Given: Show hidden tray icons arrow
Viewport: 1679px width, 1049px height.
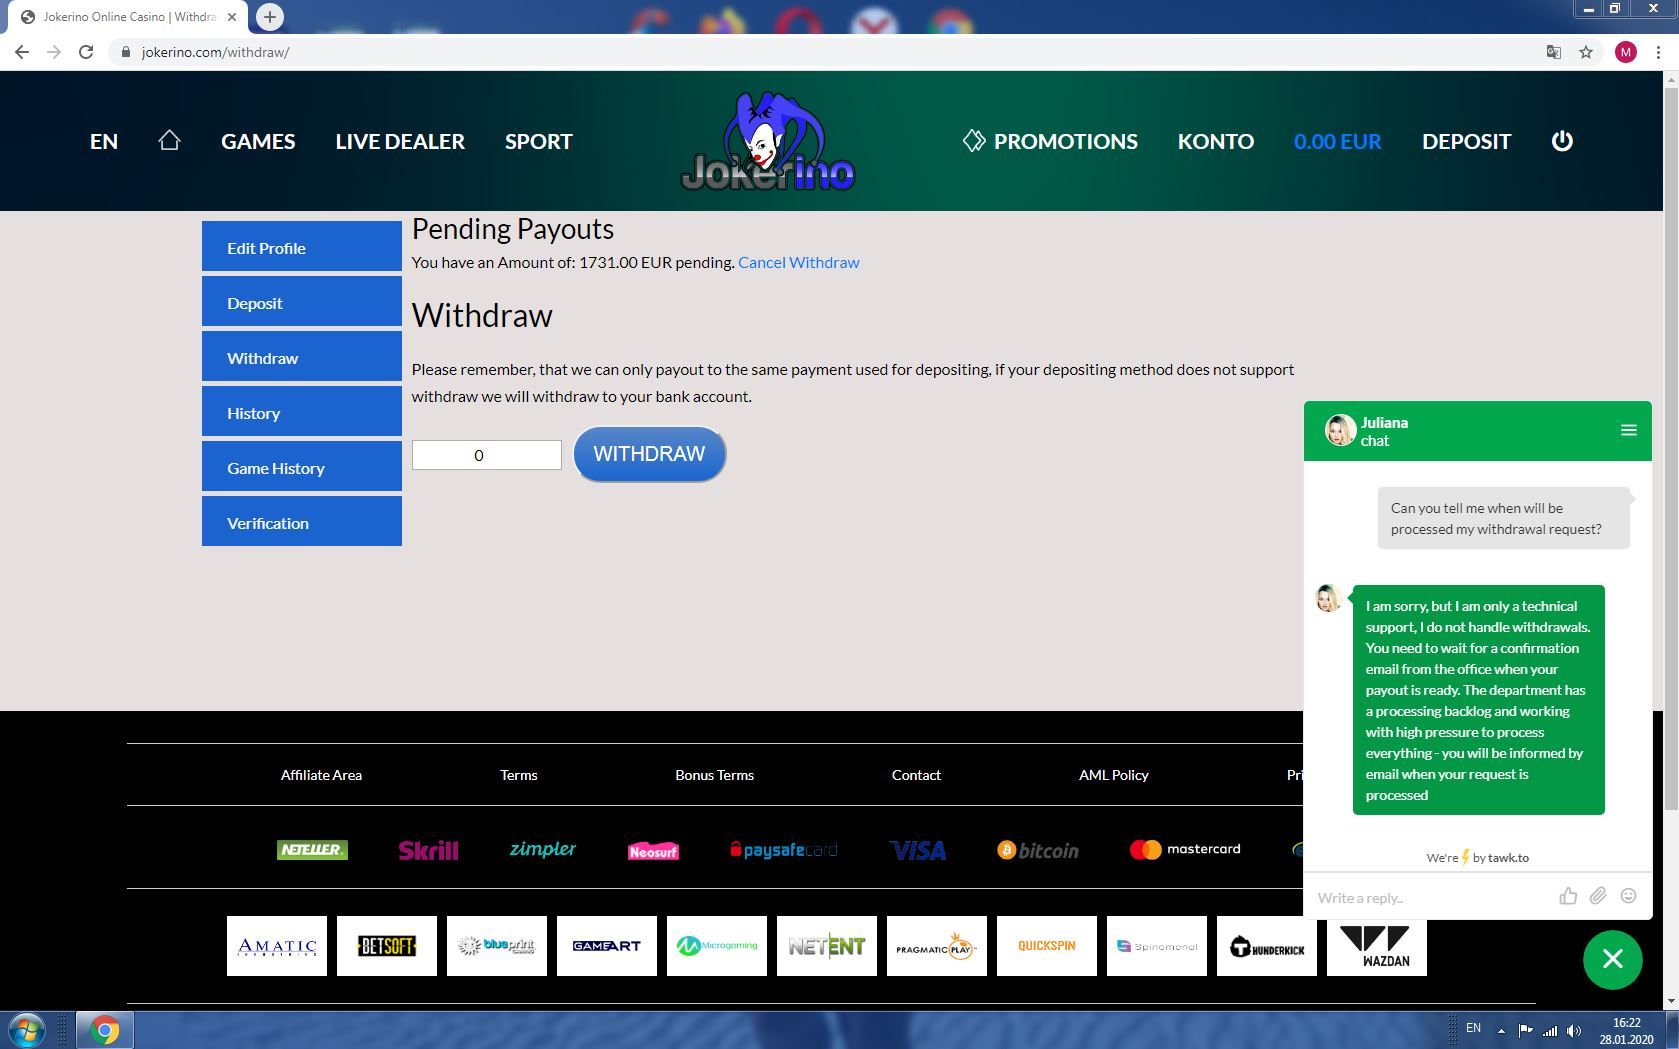Looking at the screenshot, I should point(1501,1031).
